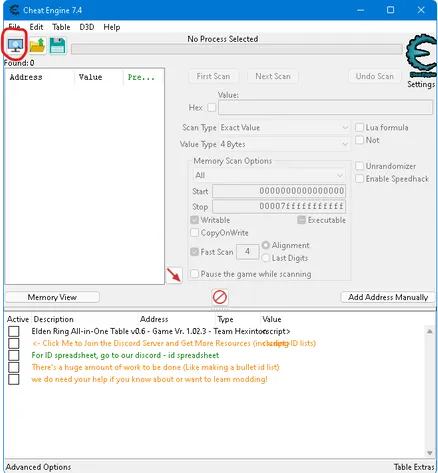The width and height of the screenshot is (438, 473).
Task: Tick the huge amount of work entry checkbox
Action: [14, 367]
